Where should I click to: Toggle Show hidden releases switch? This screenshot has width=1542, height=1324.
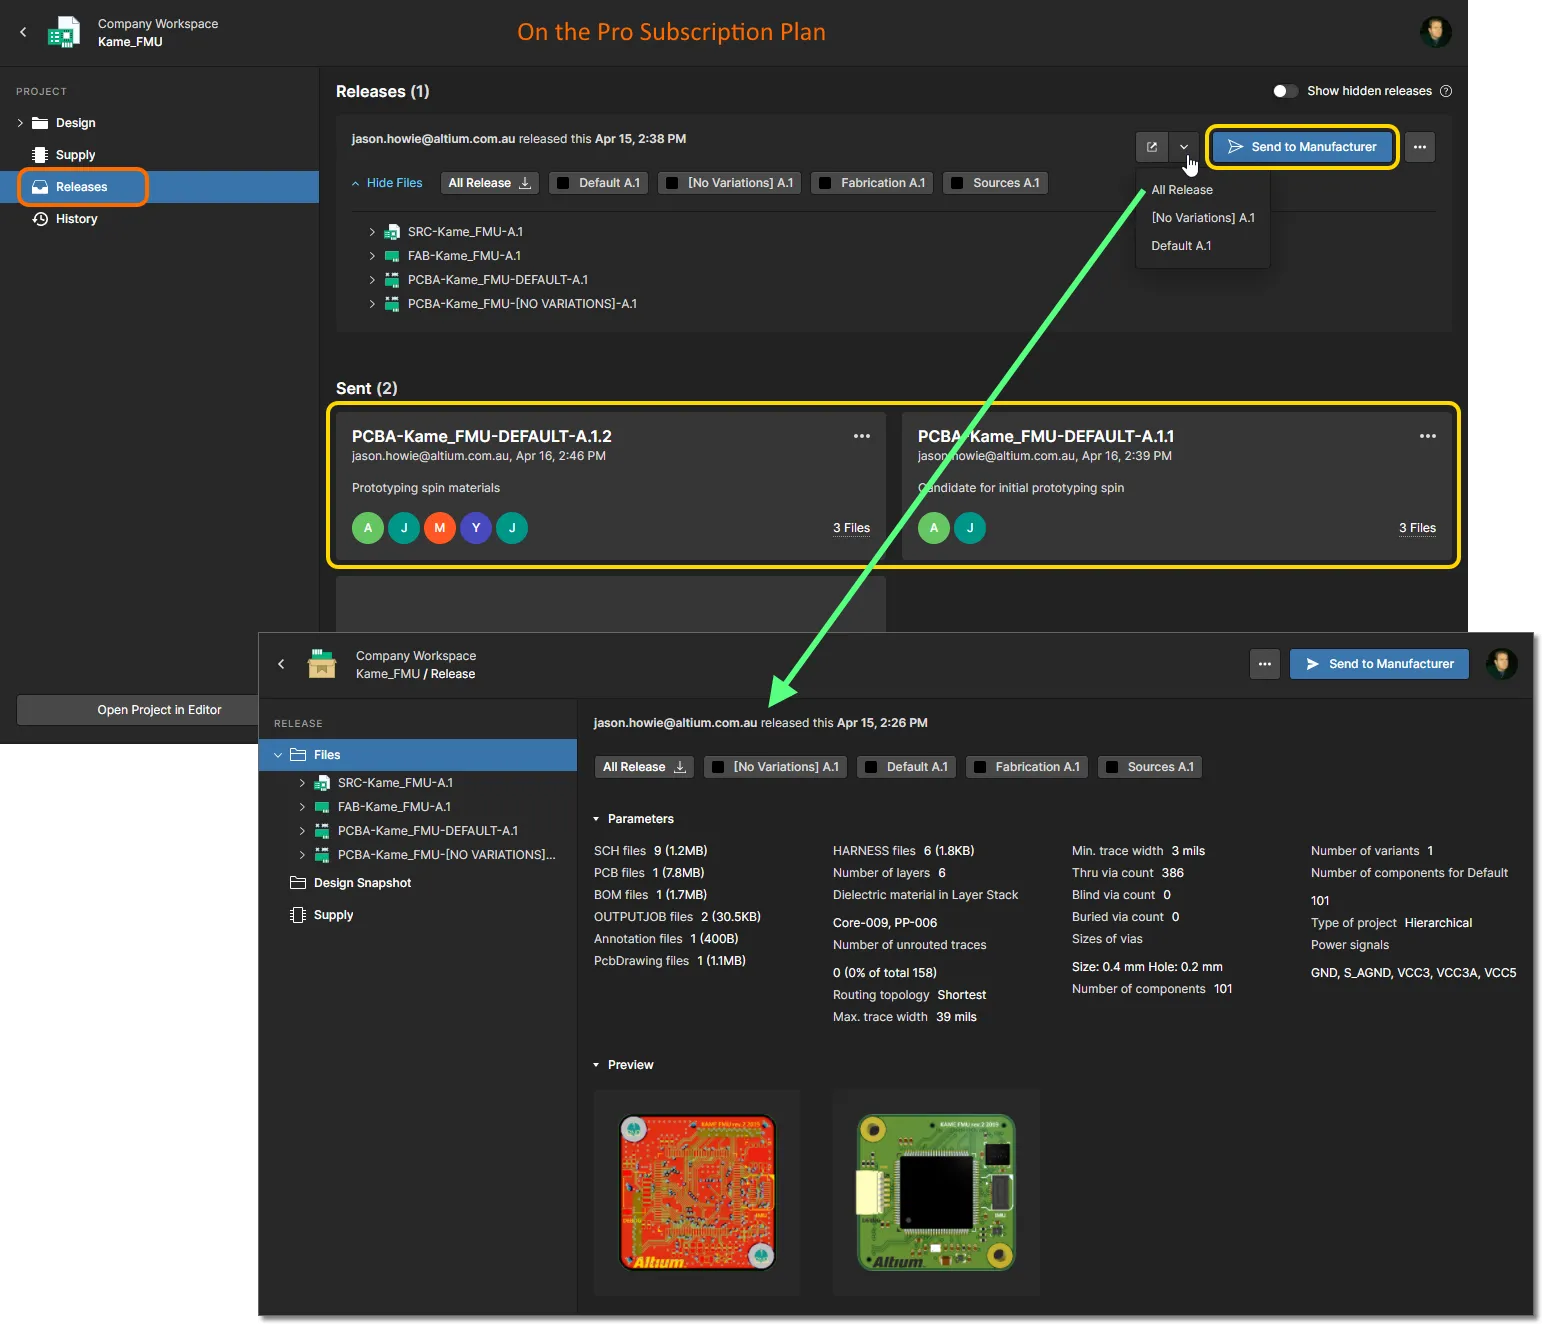(x=1285, y=91)
